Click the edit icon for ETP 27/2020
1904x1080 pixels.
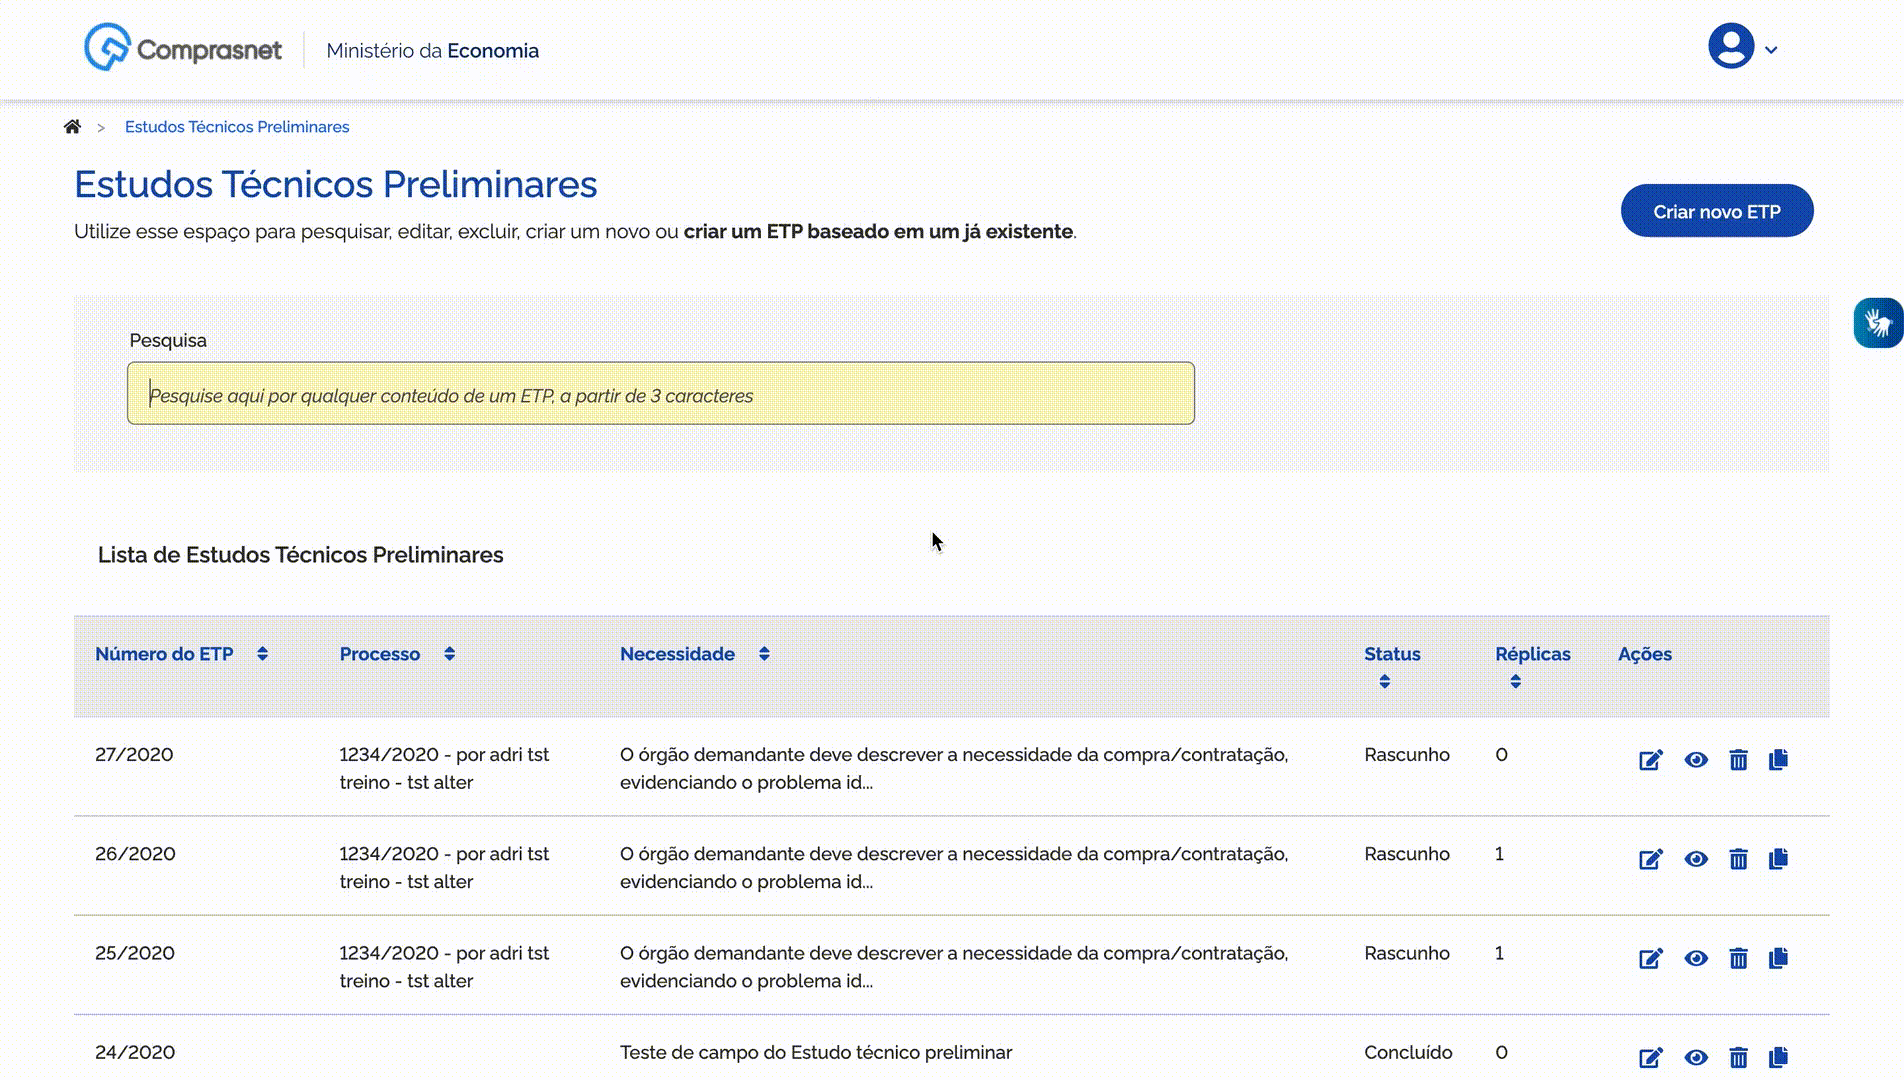[x=1650, y=760]
